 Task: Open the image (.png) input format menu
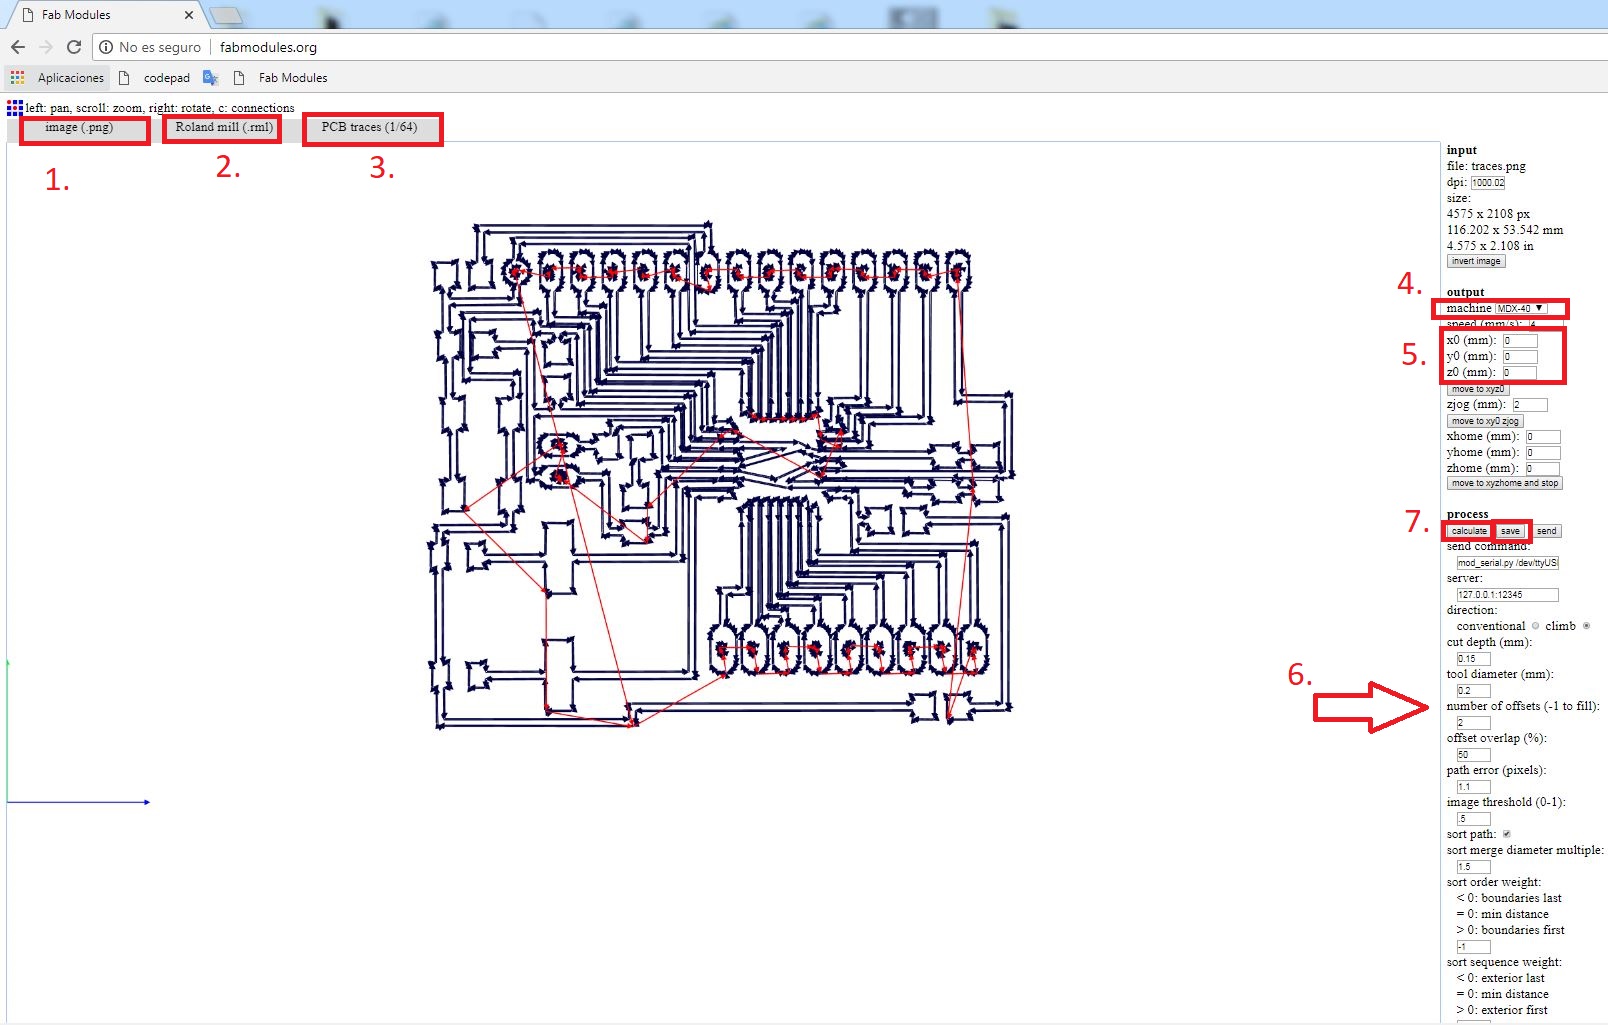[x=79, y=128]
